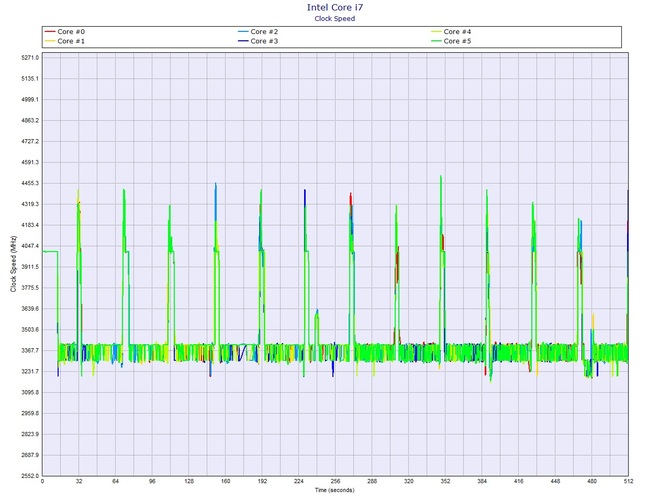Viewport: 670px width, 502px height.
Task: Click the 160 x-axis tick label
Action: 226,481
